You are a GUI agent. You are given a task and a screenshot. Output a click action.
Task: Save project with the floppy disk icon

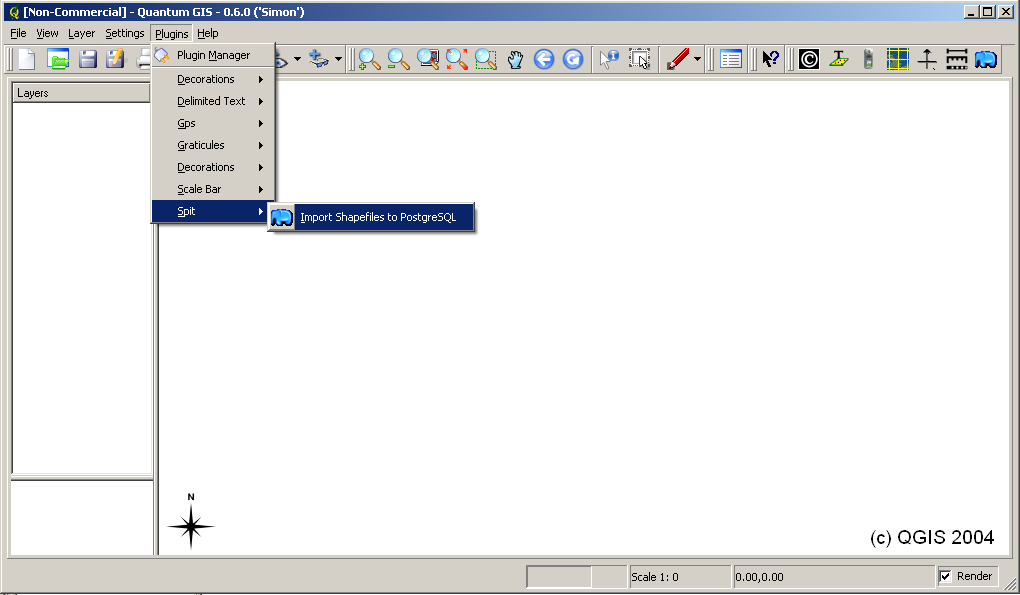pos(87,59)
